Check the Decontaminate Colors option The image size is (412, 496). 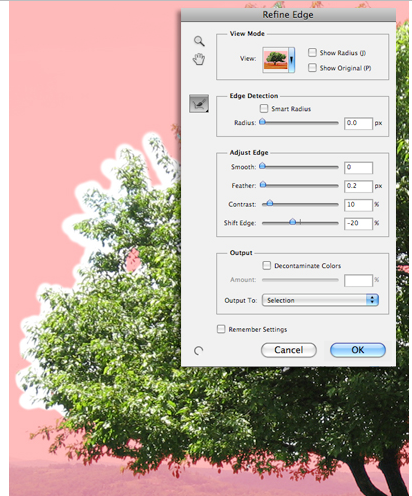click(x=266, y=265)
